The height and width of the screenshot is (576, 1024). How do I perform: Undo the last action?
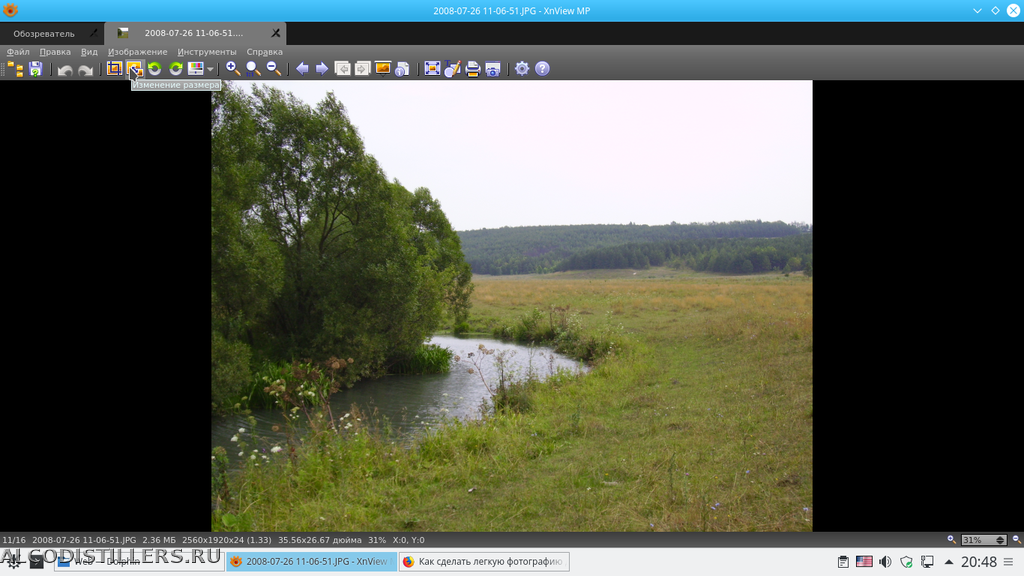(x=65, y=69)
